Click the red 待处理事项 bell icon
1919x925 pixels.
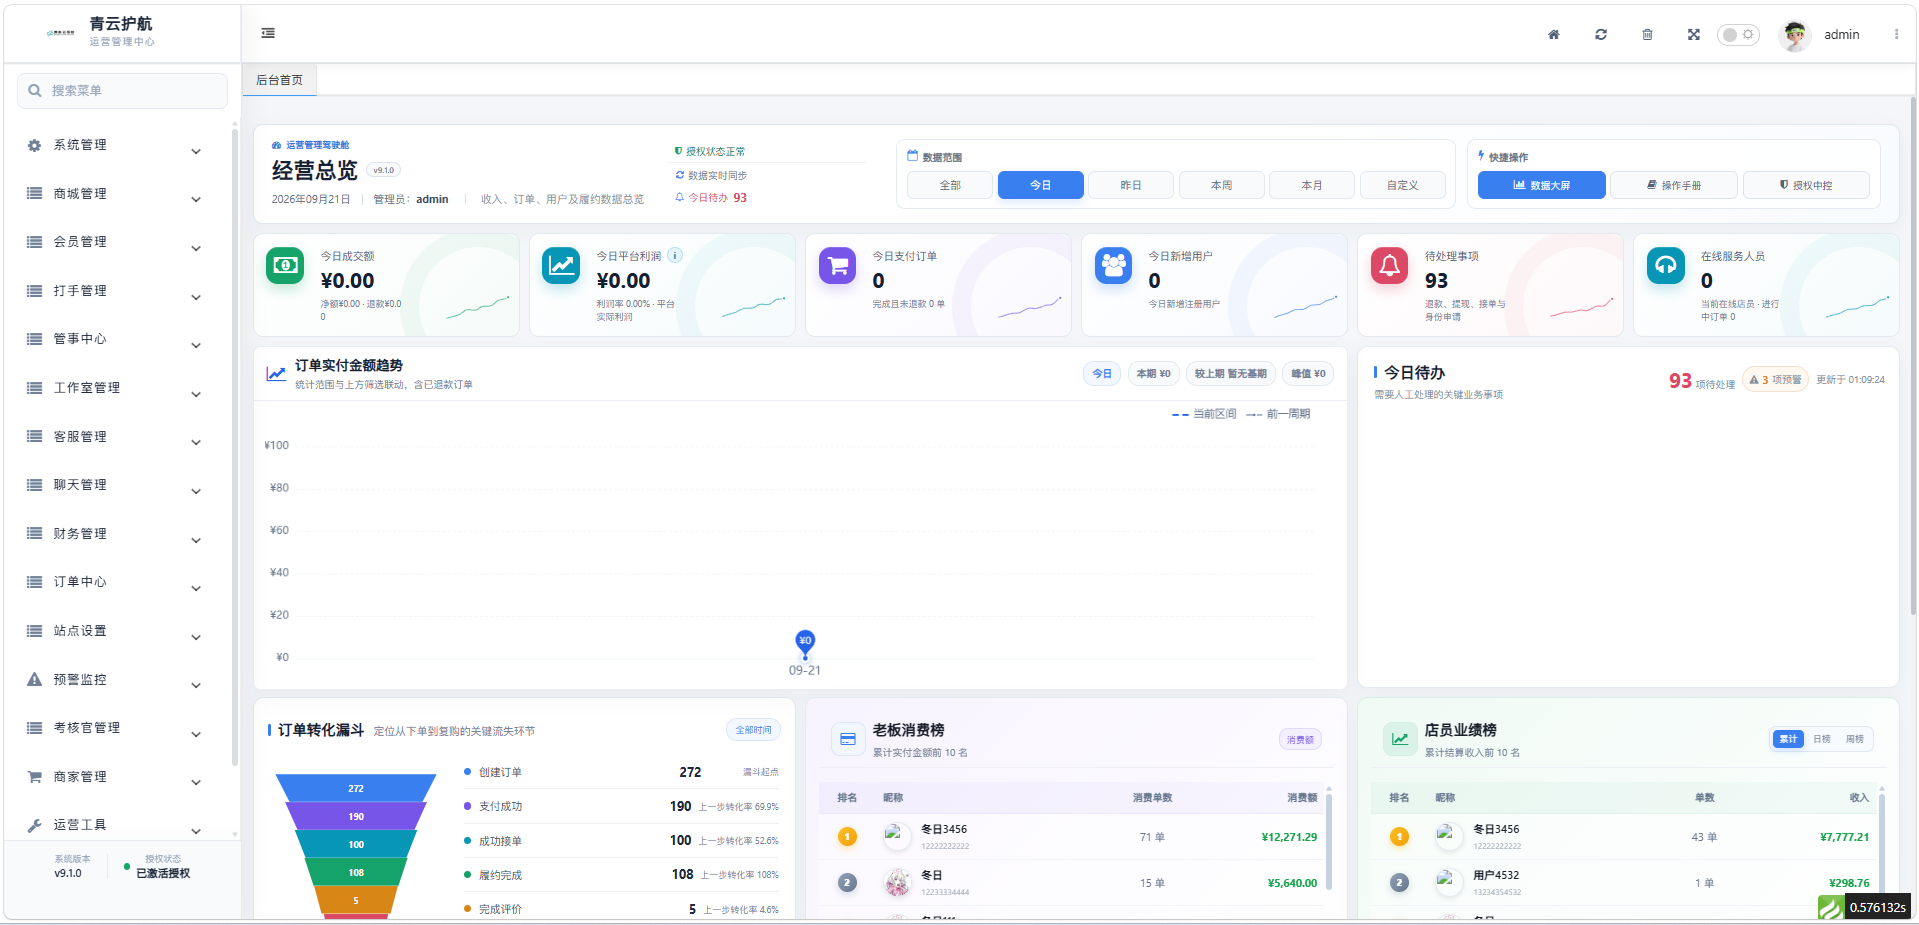[x=1389, y=265]
